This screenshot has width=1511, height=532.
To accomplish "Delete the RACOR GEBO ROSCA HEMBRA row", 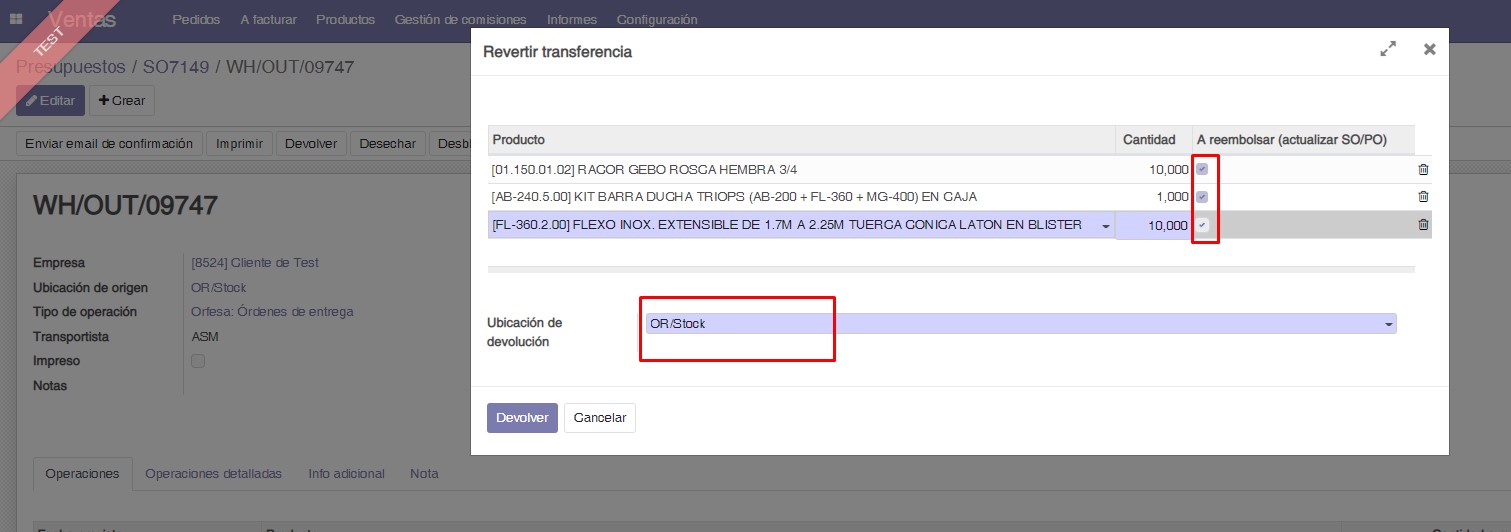I will (1423, 170).
